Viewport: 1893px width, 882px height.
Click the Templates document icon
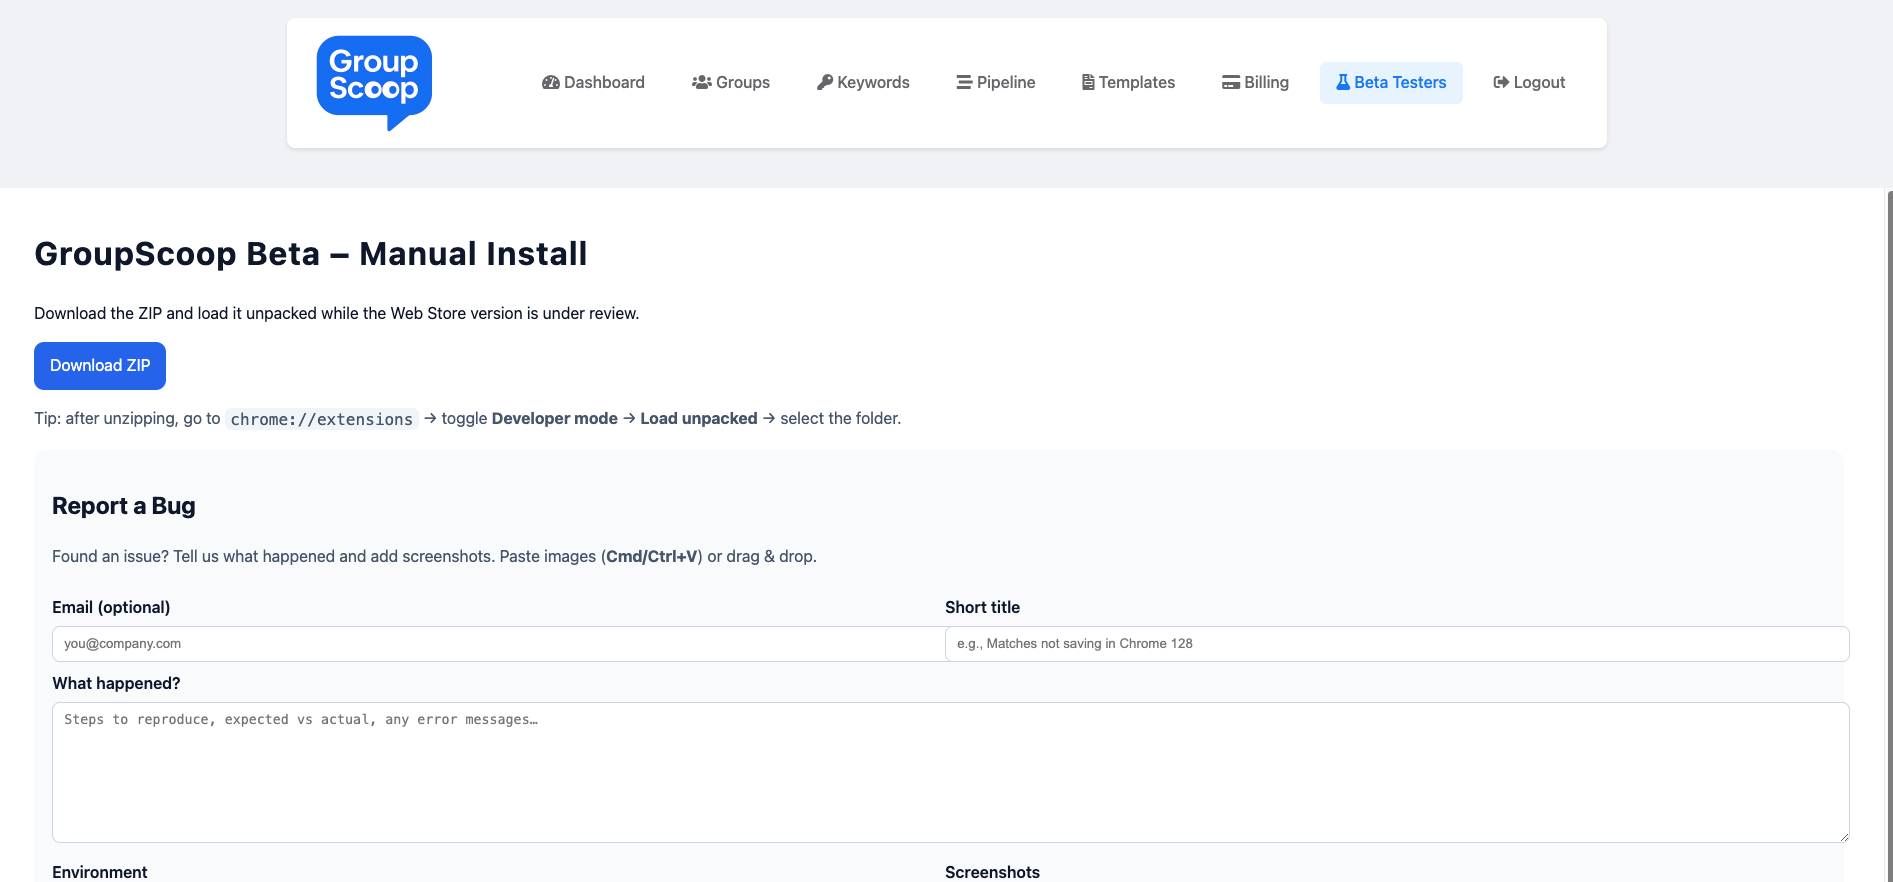[x=1088, y=83]
